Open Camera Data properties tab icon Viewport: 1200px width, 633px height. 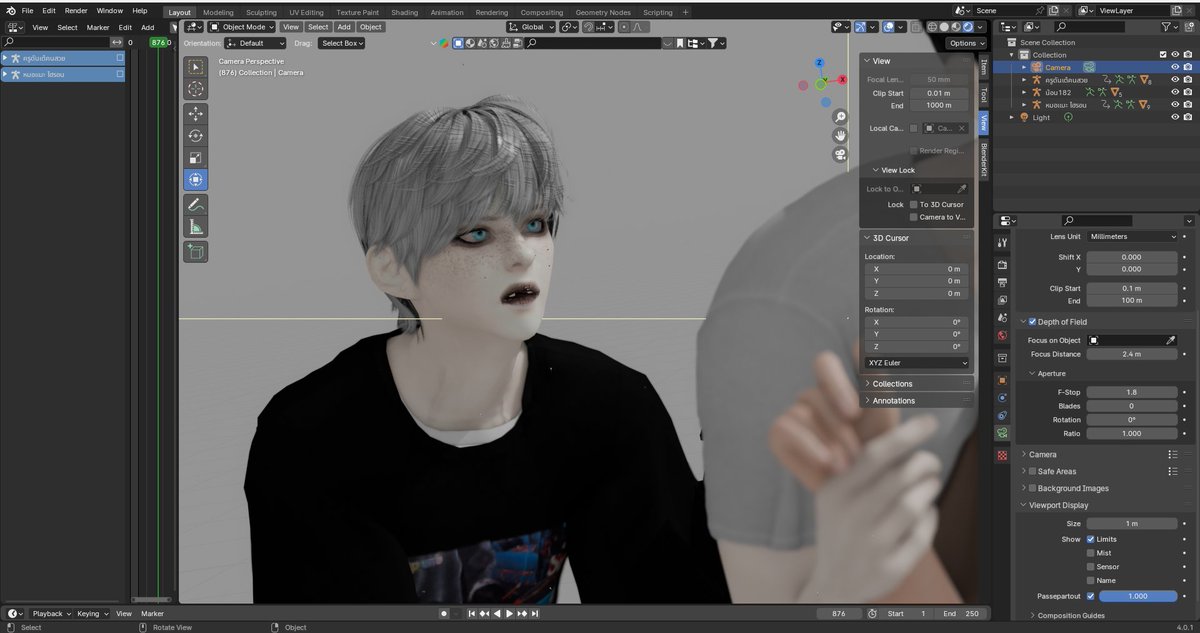pos(1002,433)
